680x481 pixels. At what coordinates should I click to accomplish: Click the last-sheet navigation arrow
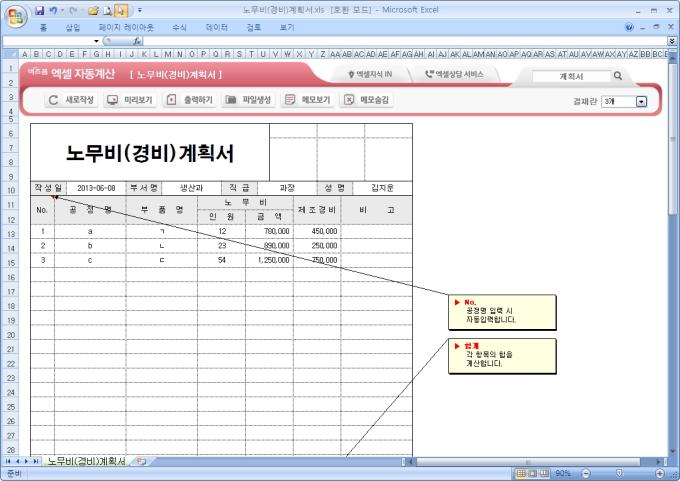(36, 461)
